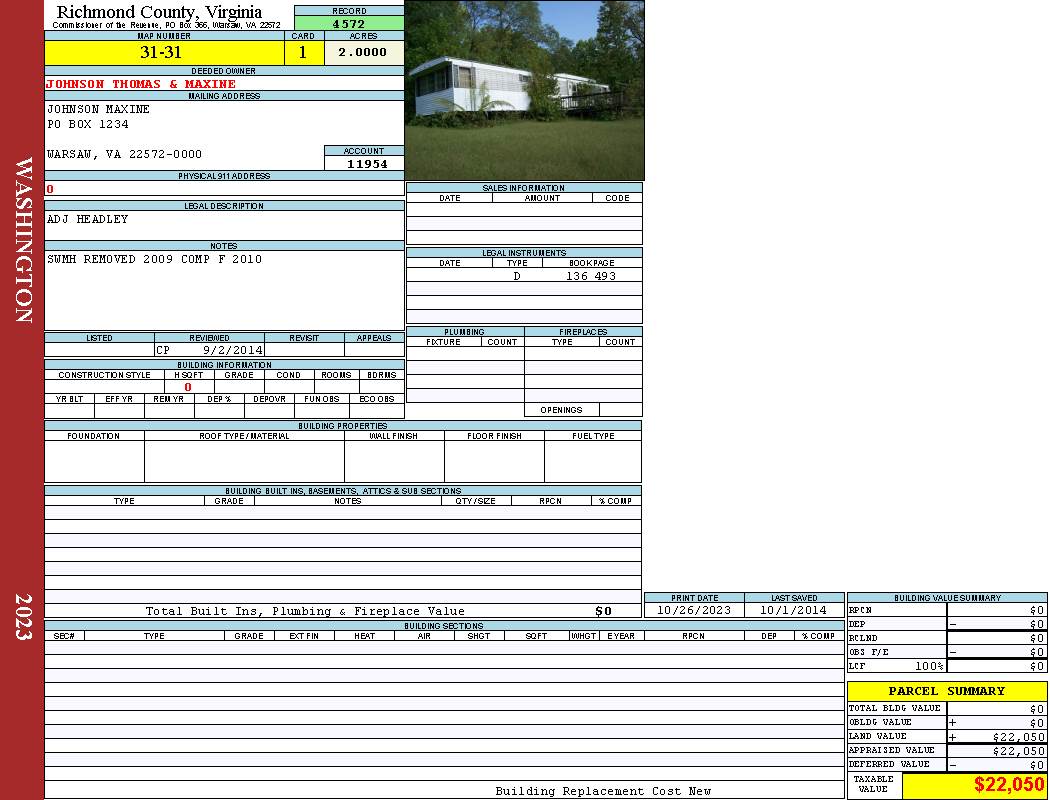The image size is (1050, 800).
Task: Click the FUEL TYPE column header
Action: tap(593, 436)
